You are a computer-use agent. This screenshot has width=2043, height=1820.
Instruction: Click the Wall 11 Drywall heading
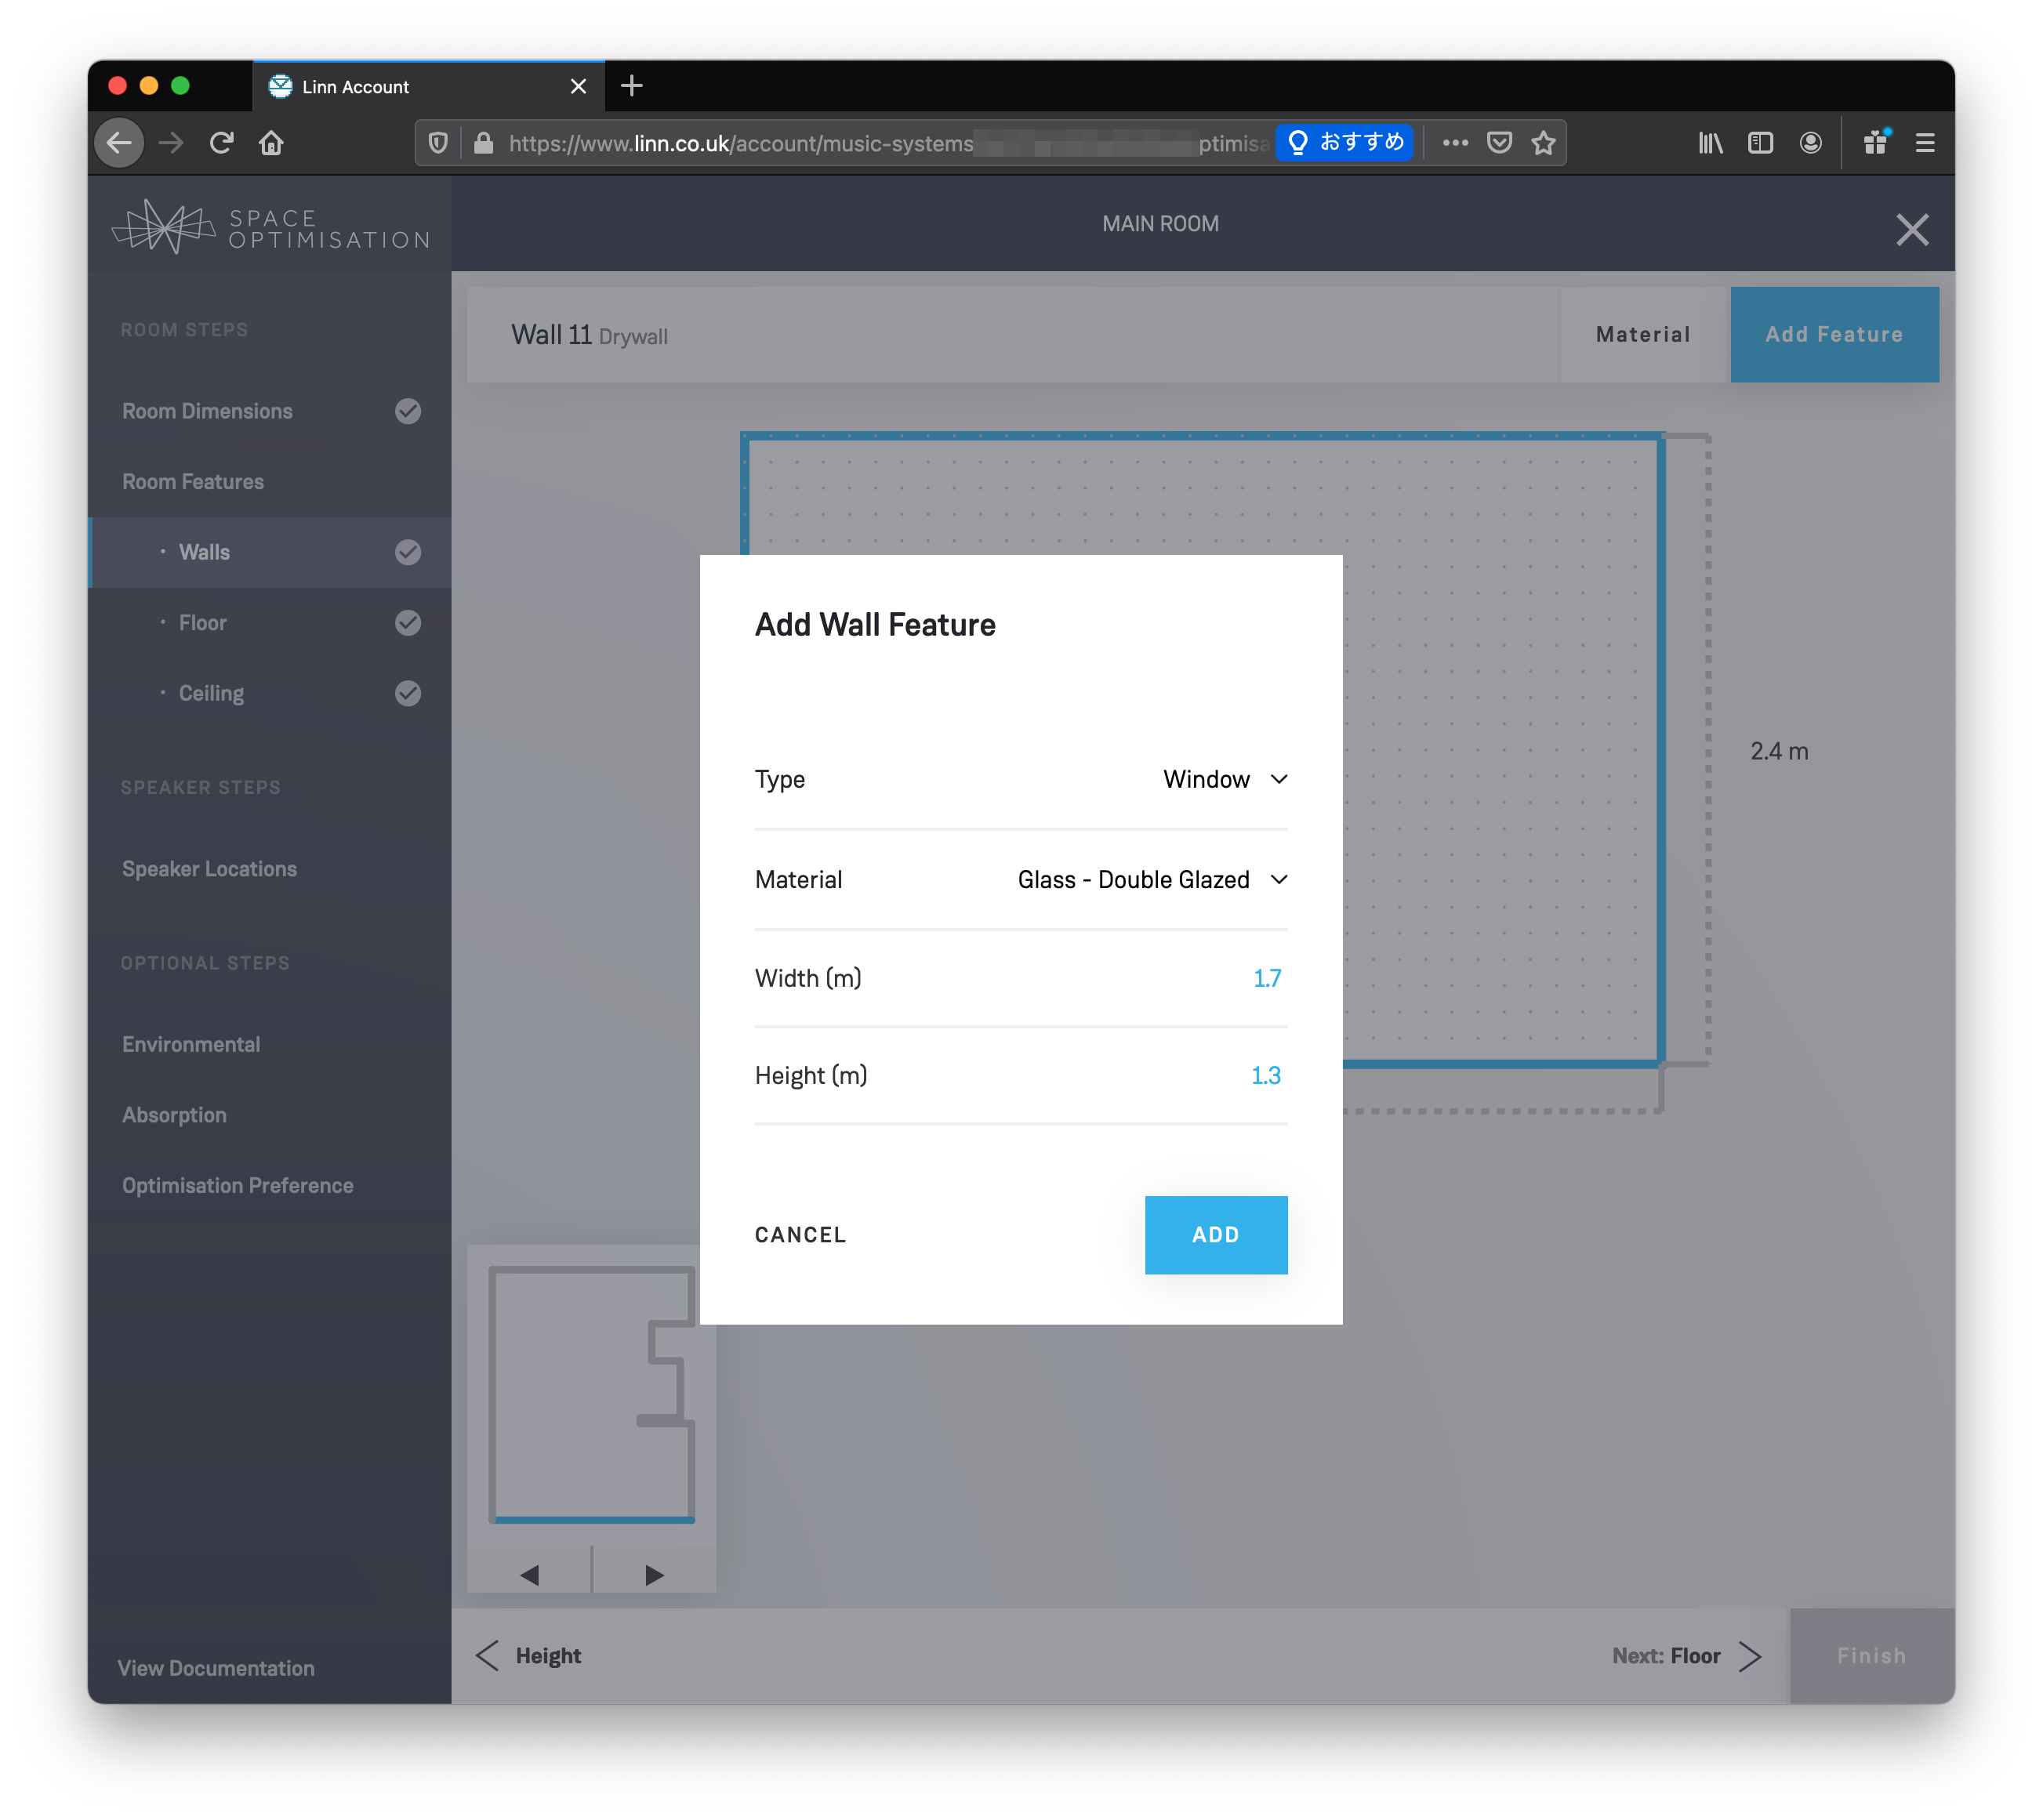click(x=589, y=335)
